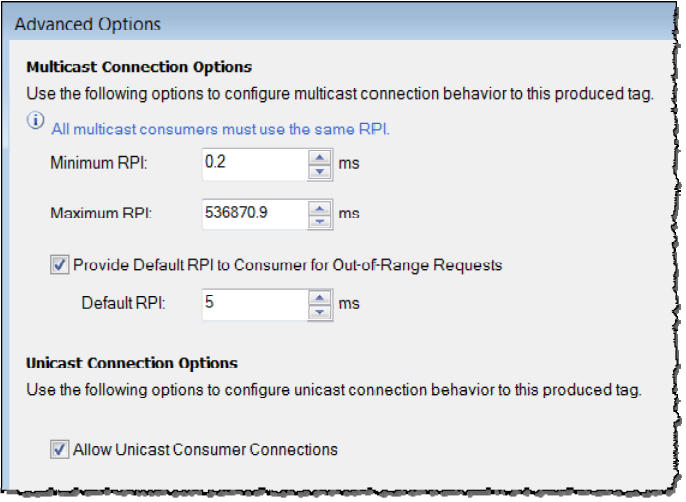The width and height of the screenshot is (686, 502).
Task: Click the multicast consumers same RPI notice
Action: pos(220,129)
